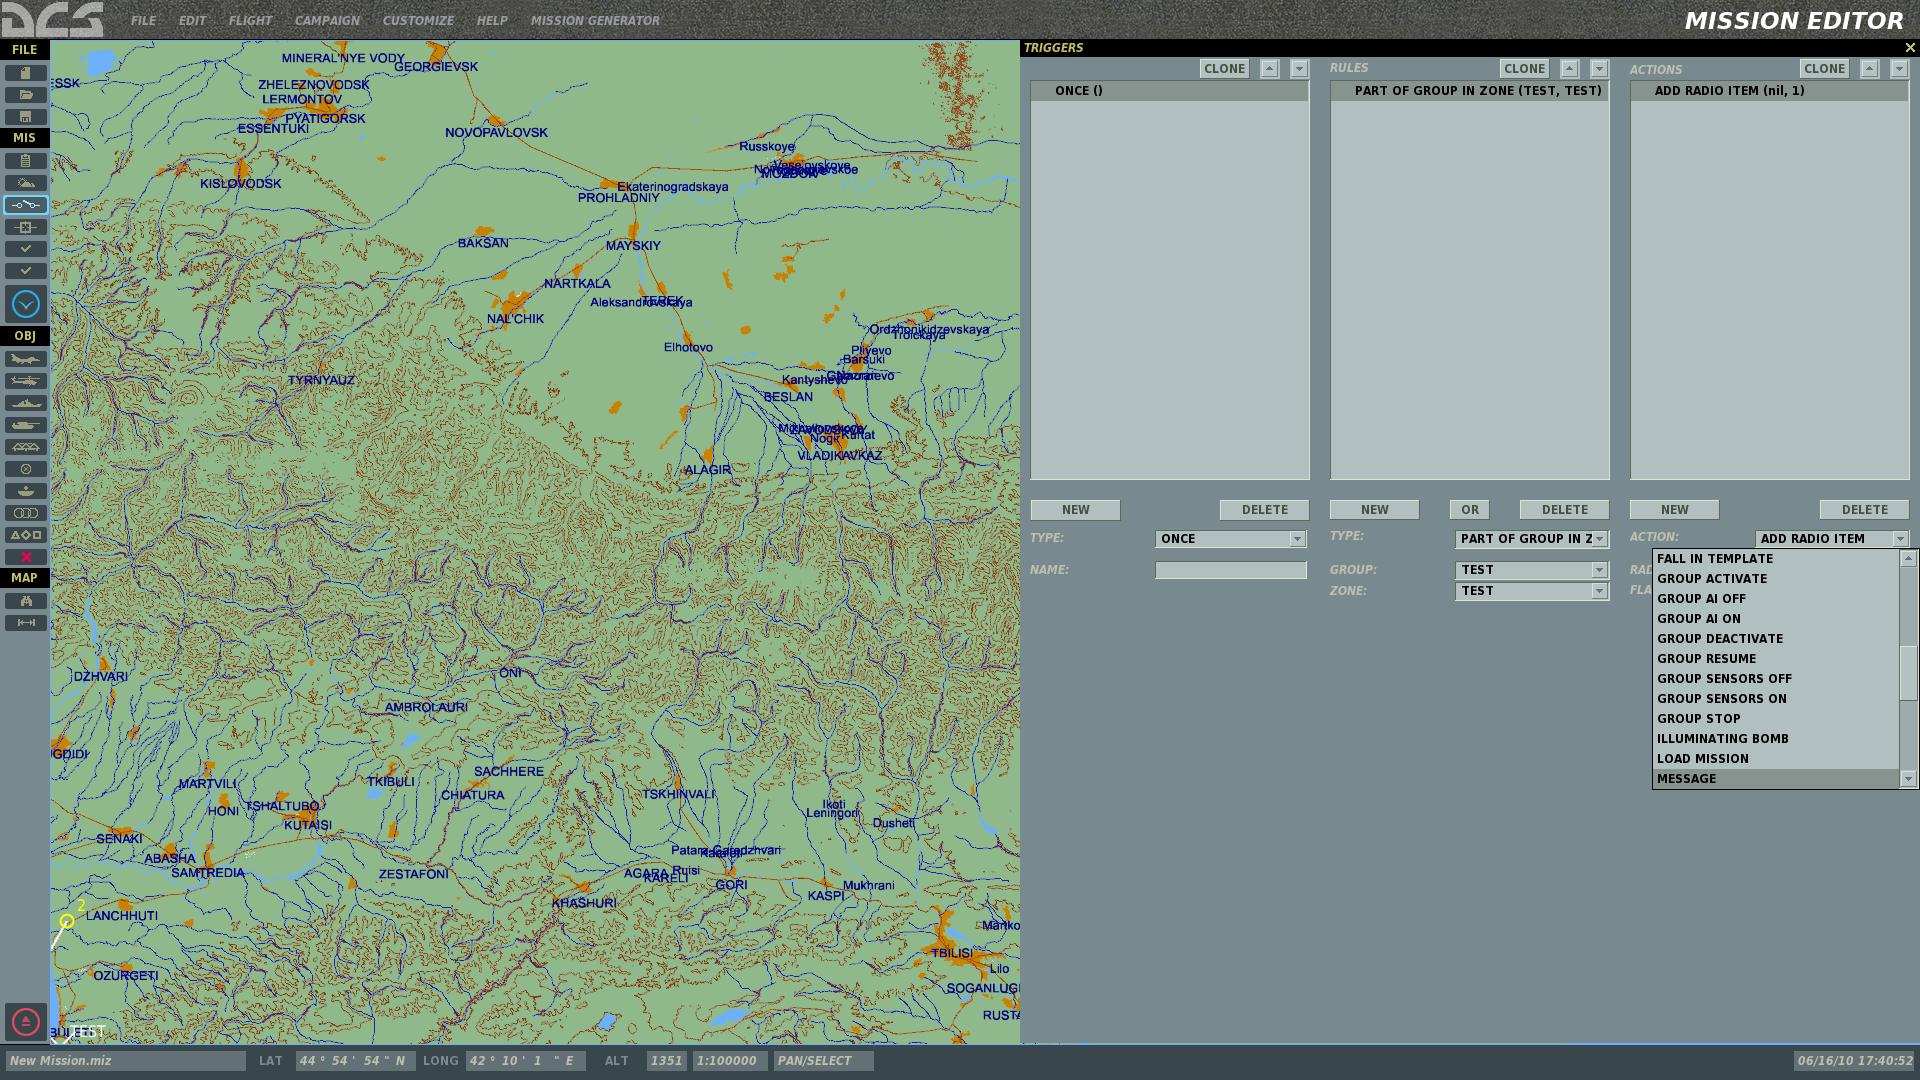1920x1080 pixels.
Task: Open the MISSION GENERATOR menu
Action: coord(594,20)
